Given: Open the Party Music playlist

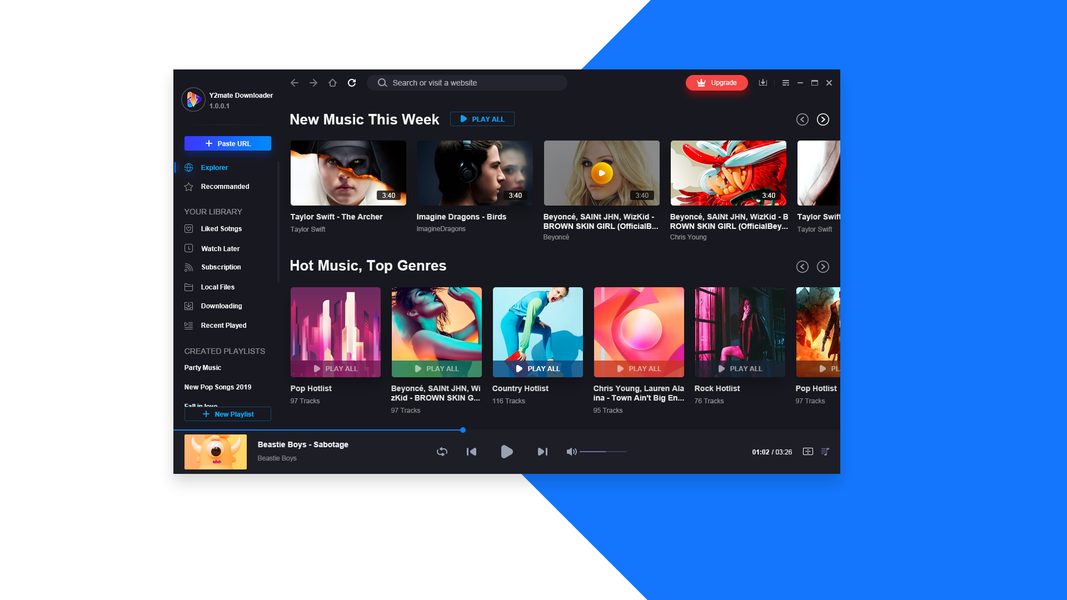Looking at the screenshot, I should click(x=203, y=367).
